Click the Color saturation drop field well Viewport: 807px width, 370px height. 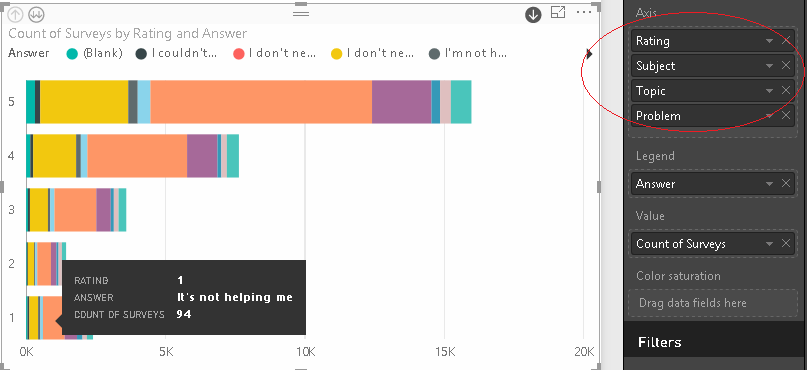[x=713, y=303]
